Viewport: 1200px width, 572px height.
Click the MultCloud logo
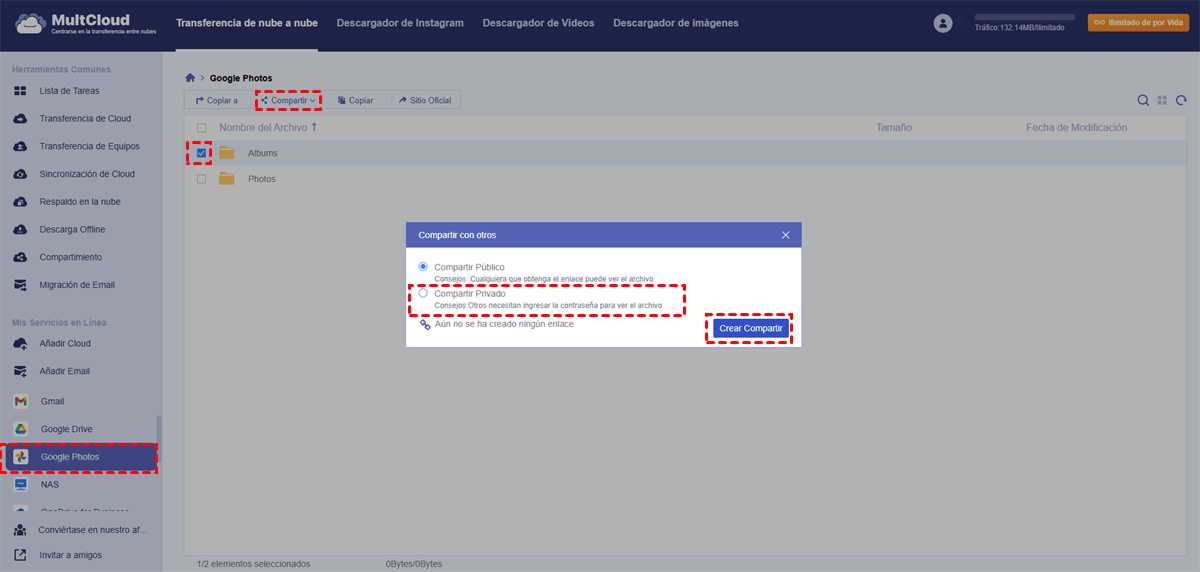87,22
